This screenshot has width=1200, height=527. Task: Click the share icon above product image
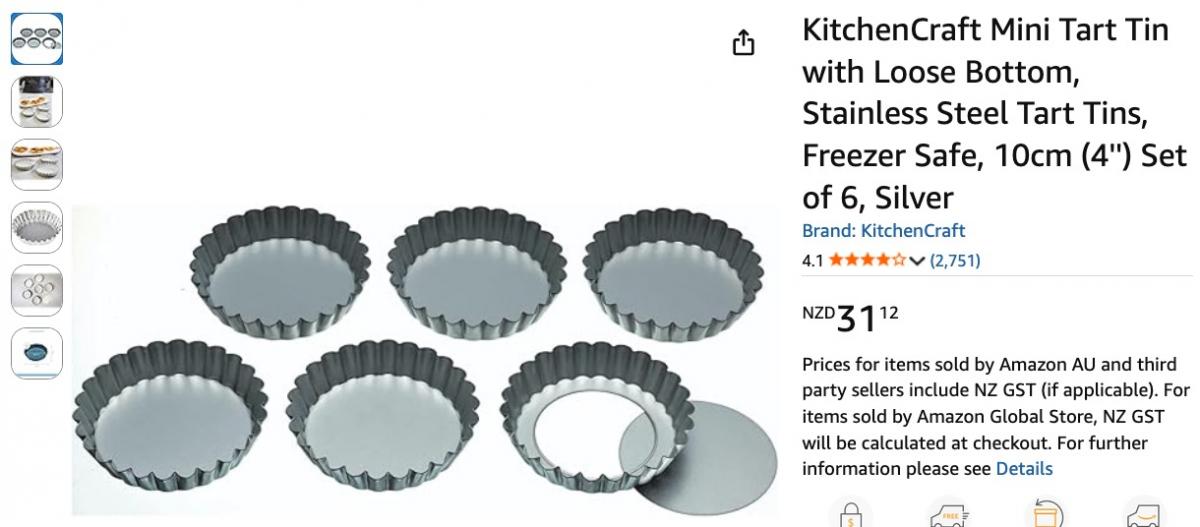[x=743, y=42]
